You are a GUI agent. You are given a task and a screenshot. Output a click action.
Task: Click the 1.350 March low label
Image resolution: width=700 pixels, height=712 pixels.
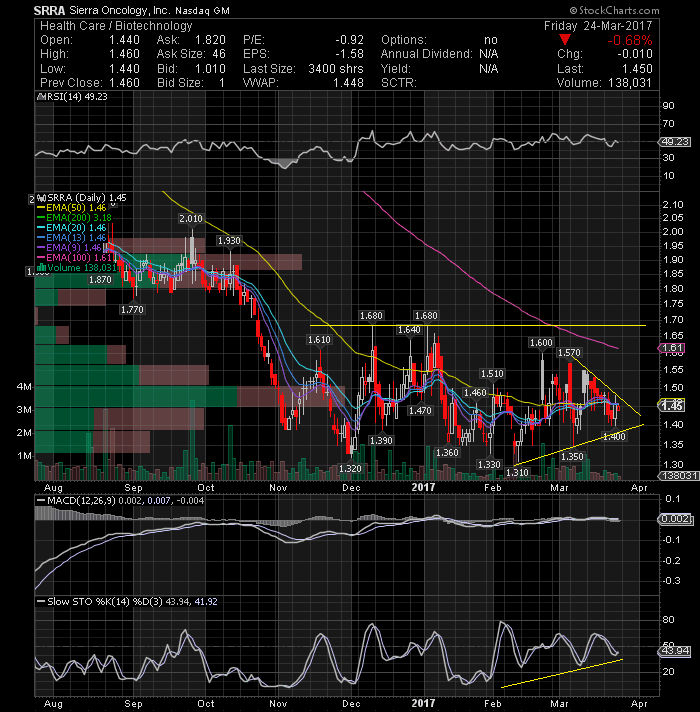572,457
